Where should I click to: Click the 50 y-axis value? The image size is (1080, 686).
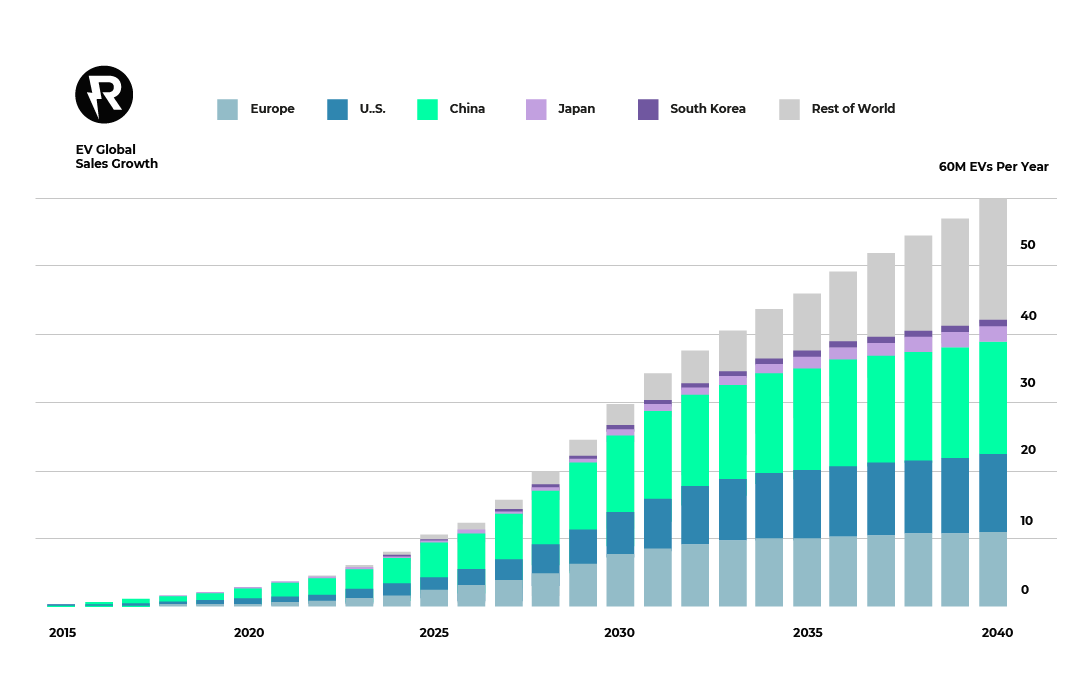[x=1028, y=245]
